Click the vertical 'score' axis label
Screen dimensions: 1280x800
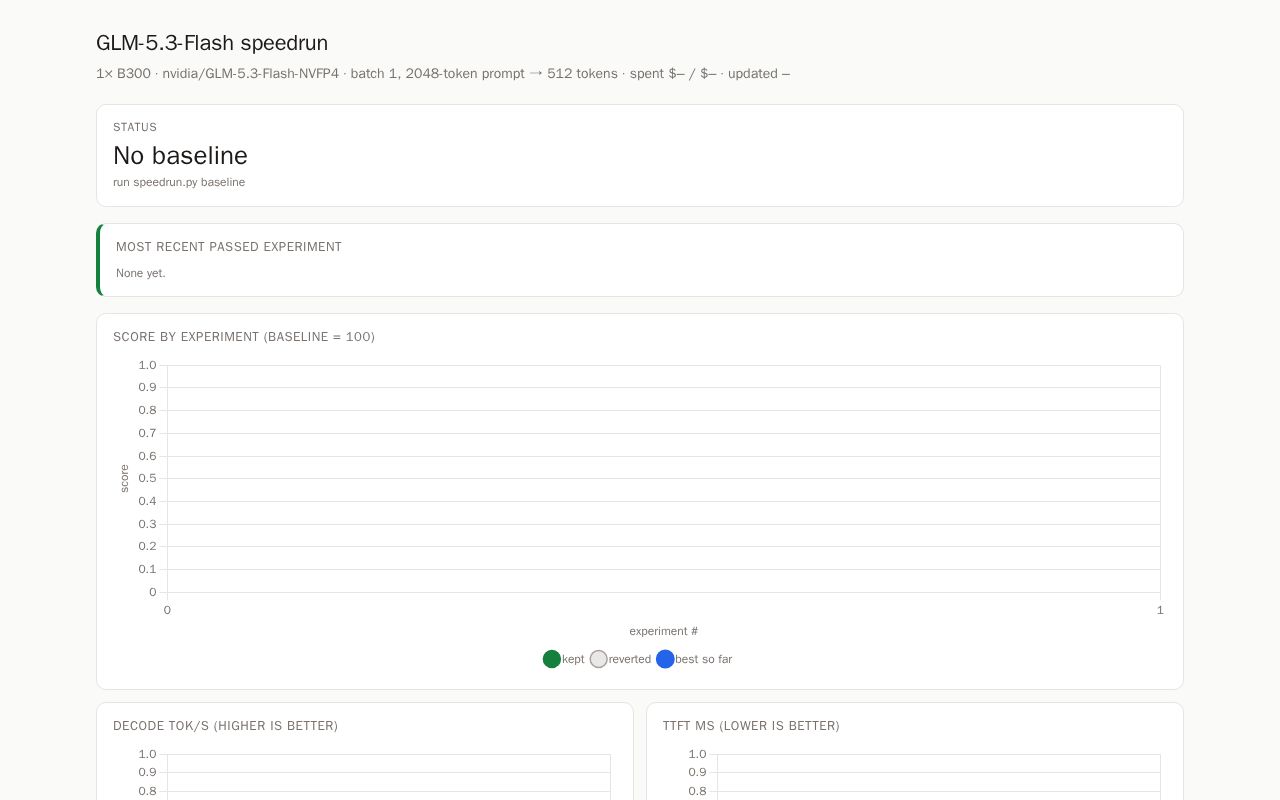tap(124, 478)
